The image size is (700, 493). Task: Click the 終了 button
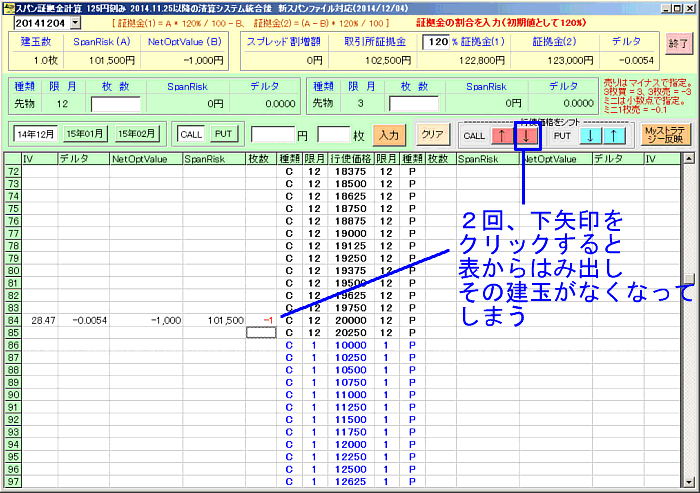(679, 44)
